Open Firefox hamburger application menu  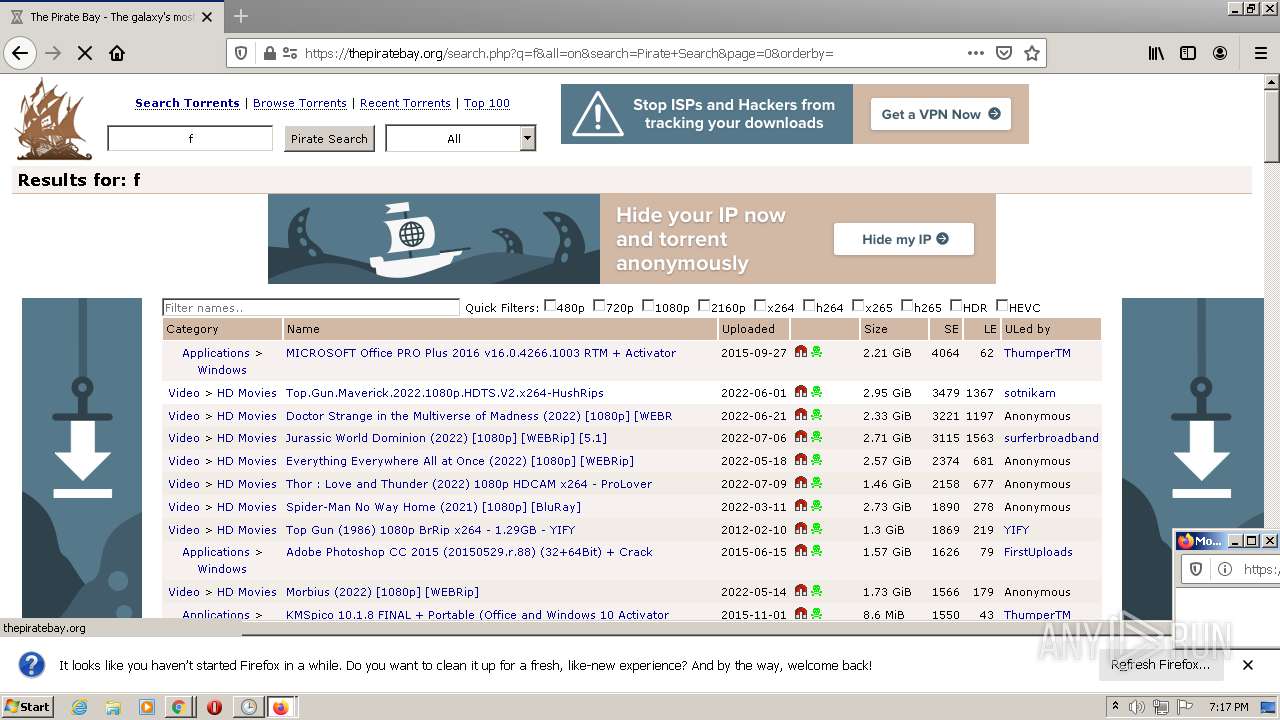[1260, 53]
